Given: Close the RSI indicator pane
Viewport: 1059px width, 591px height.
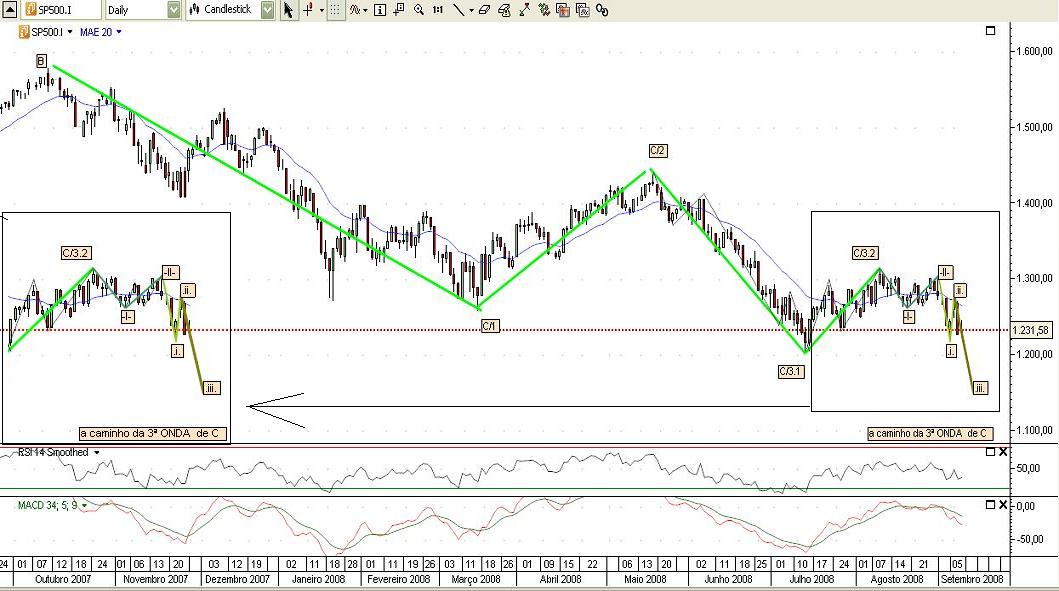Looking at the screenshot, I should pos(1003,452).
